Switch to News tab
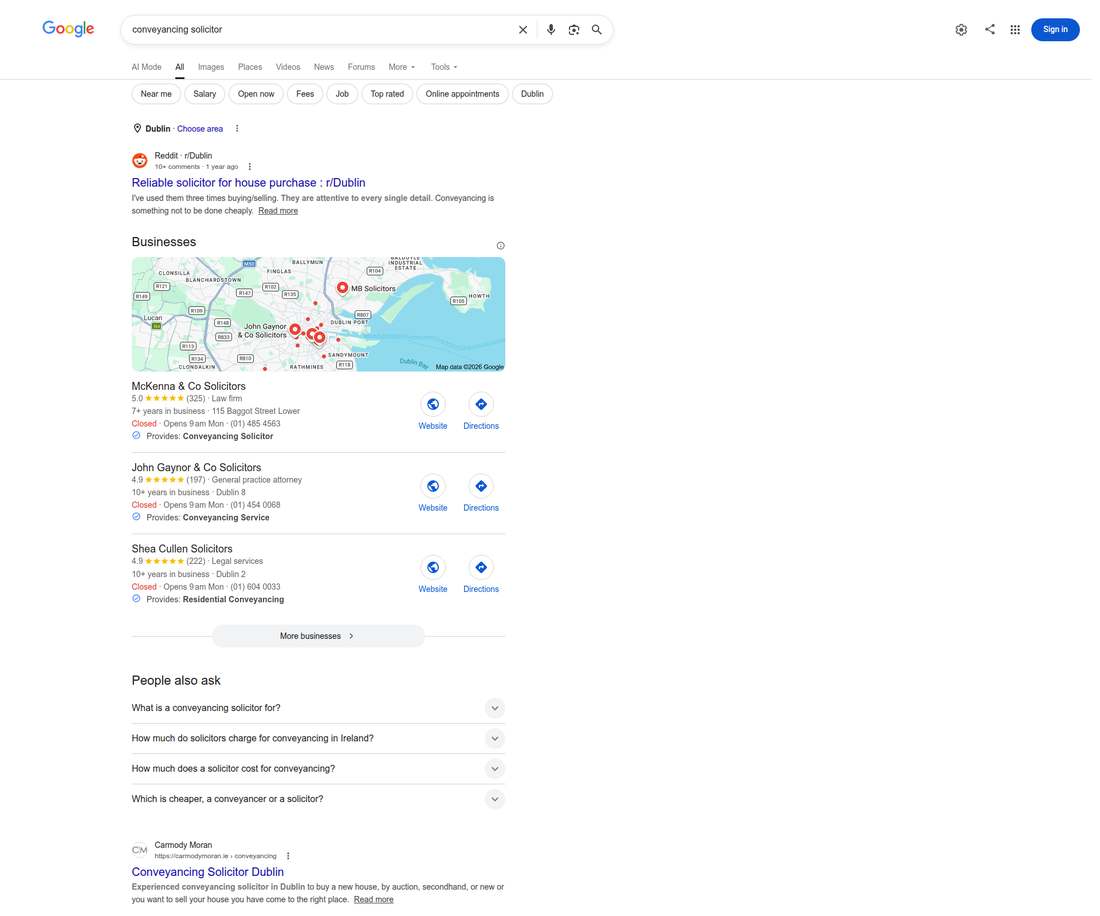Viewport: 1100px width, 916px height. click(x=323, y=67)
